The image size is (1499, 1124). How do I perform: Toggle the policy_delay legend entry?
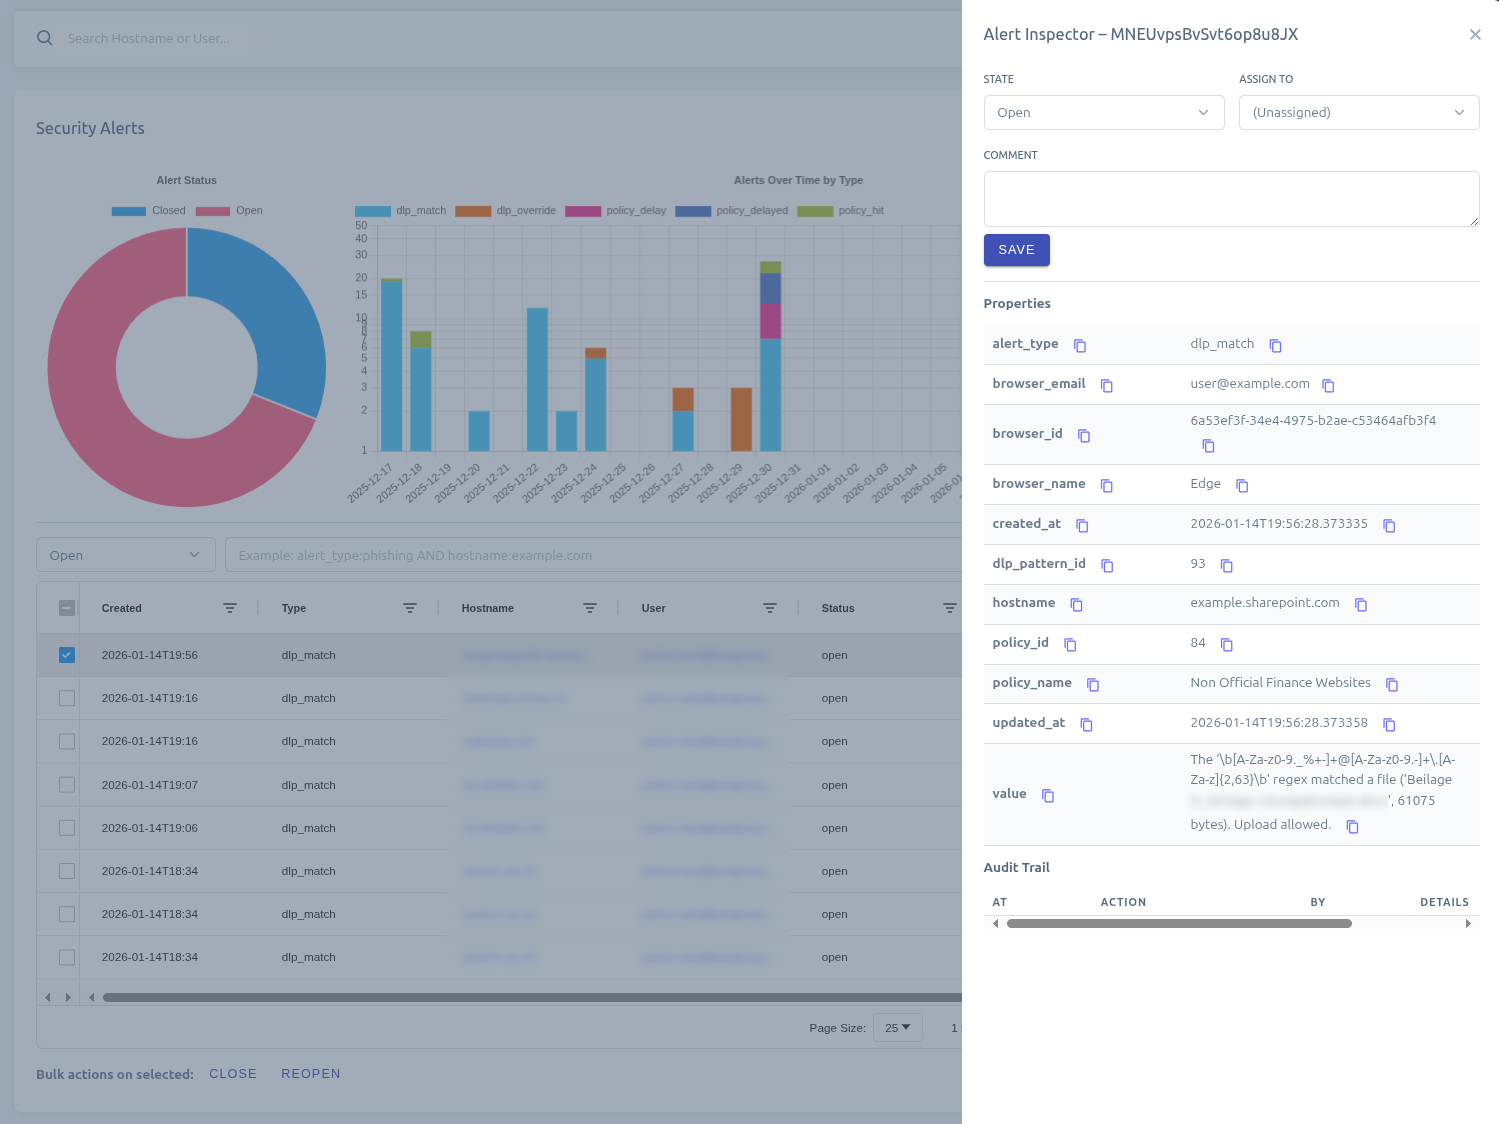616,211
